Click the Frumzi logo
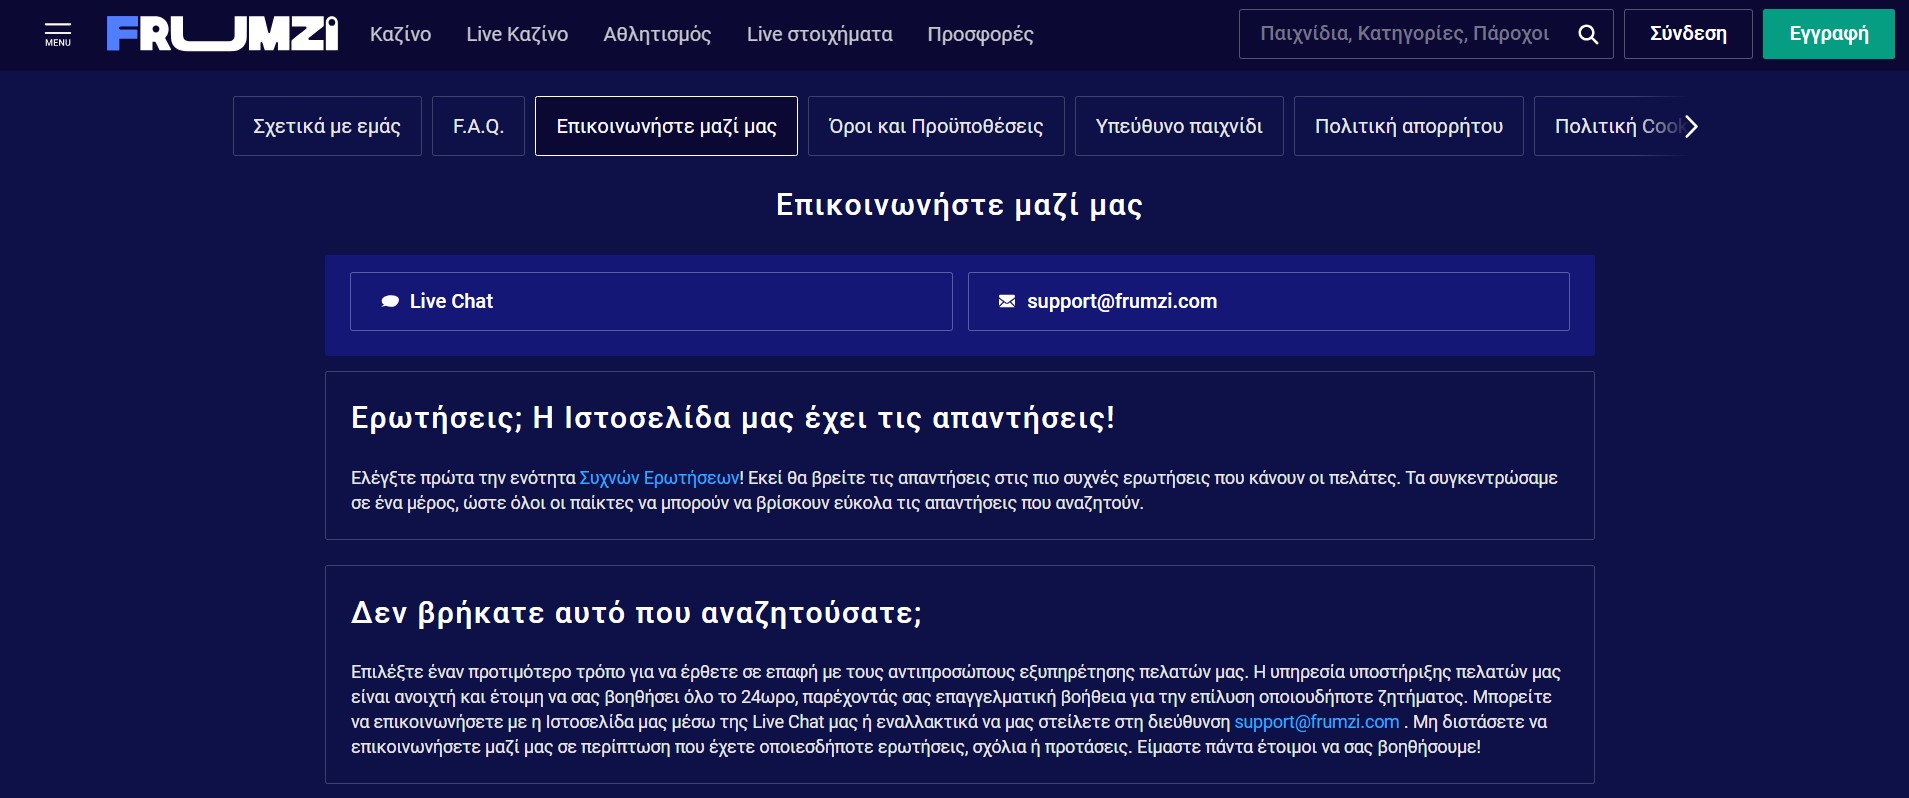The image size is (1909, 798). click(222, 34)
